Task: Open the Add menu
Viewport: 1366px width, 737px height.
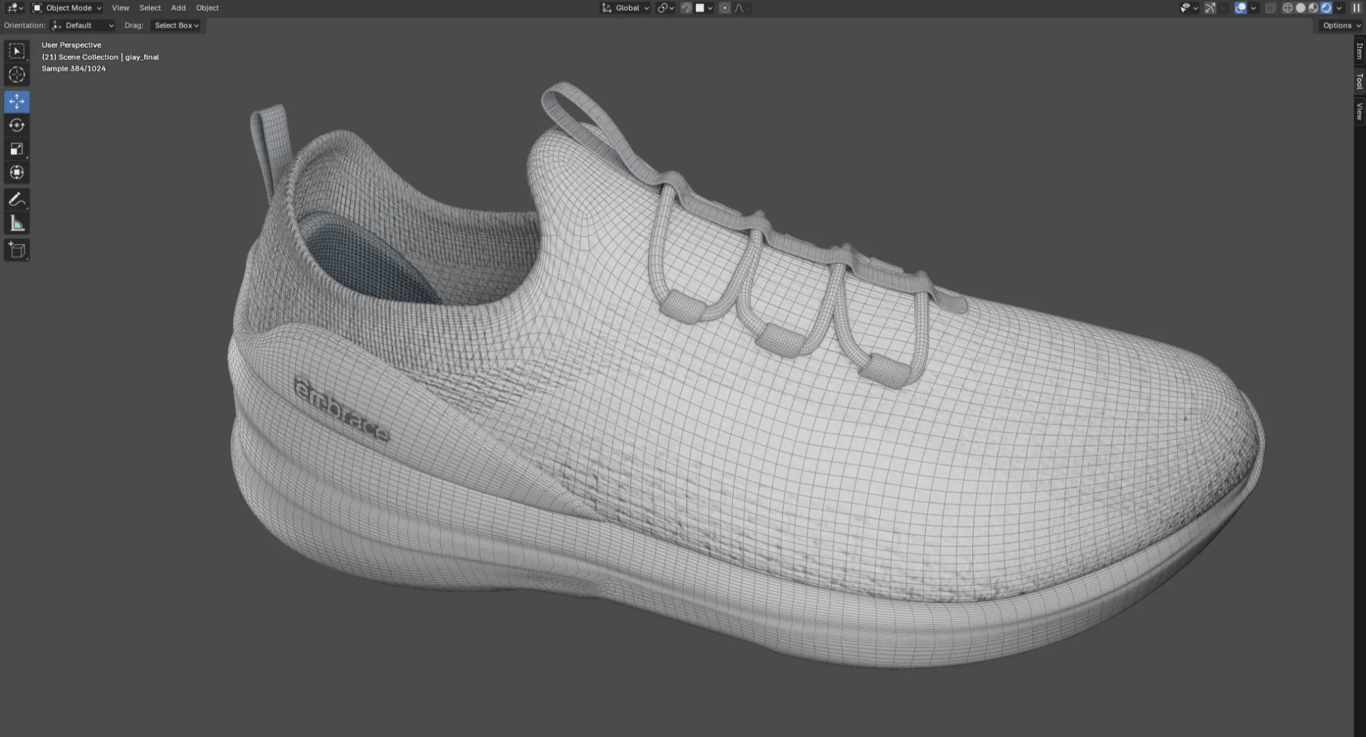Action: 178,8
